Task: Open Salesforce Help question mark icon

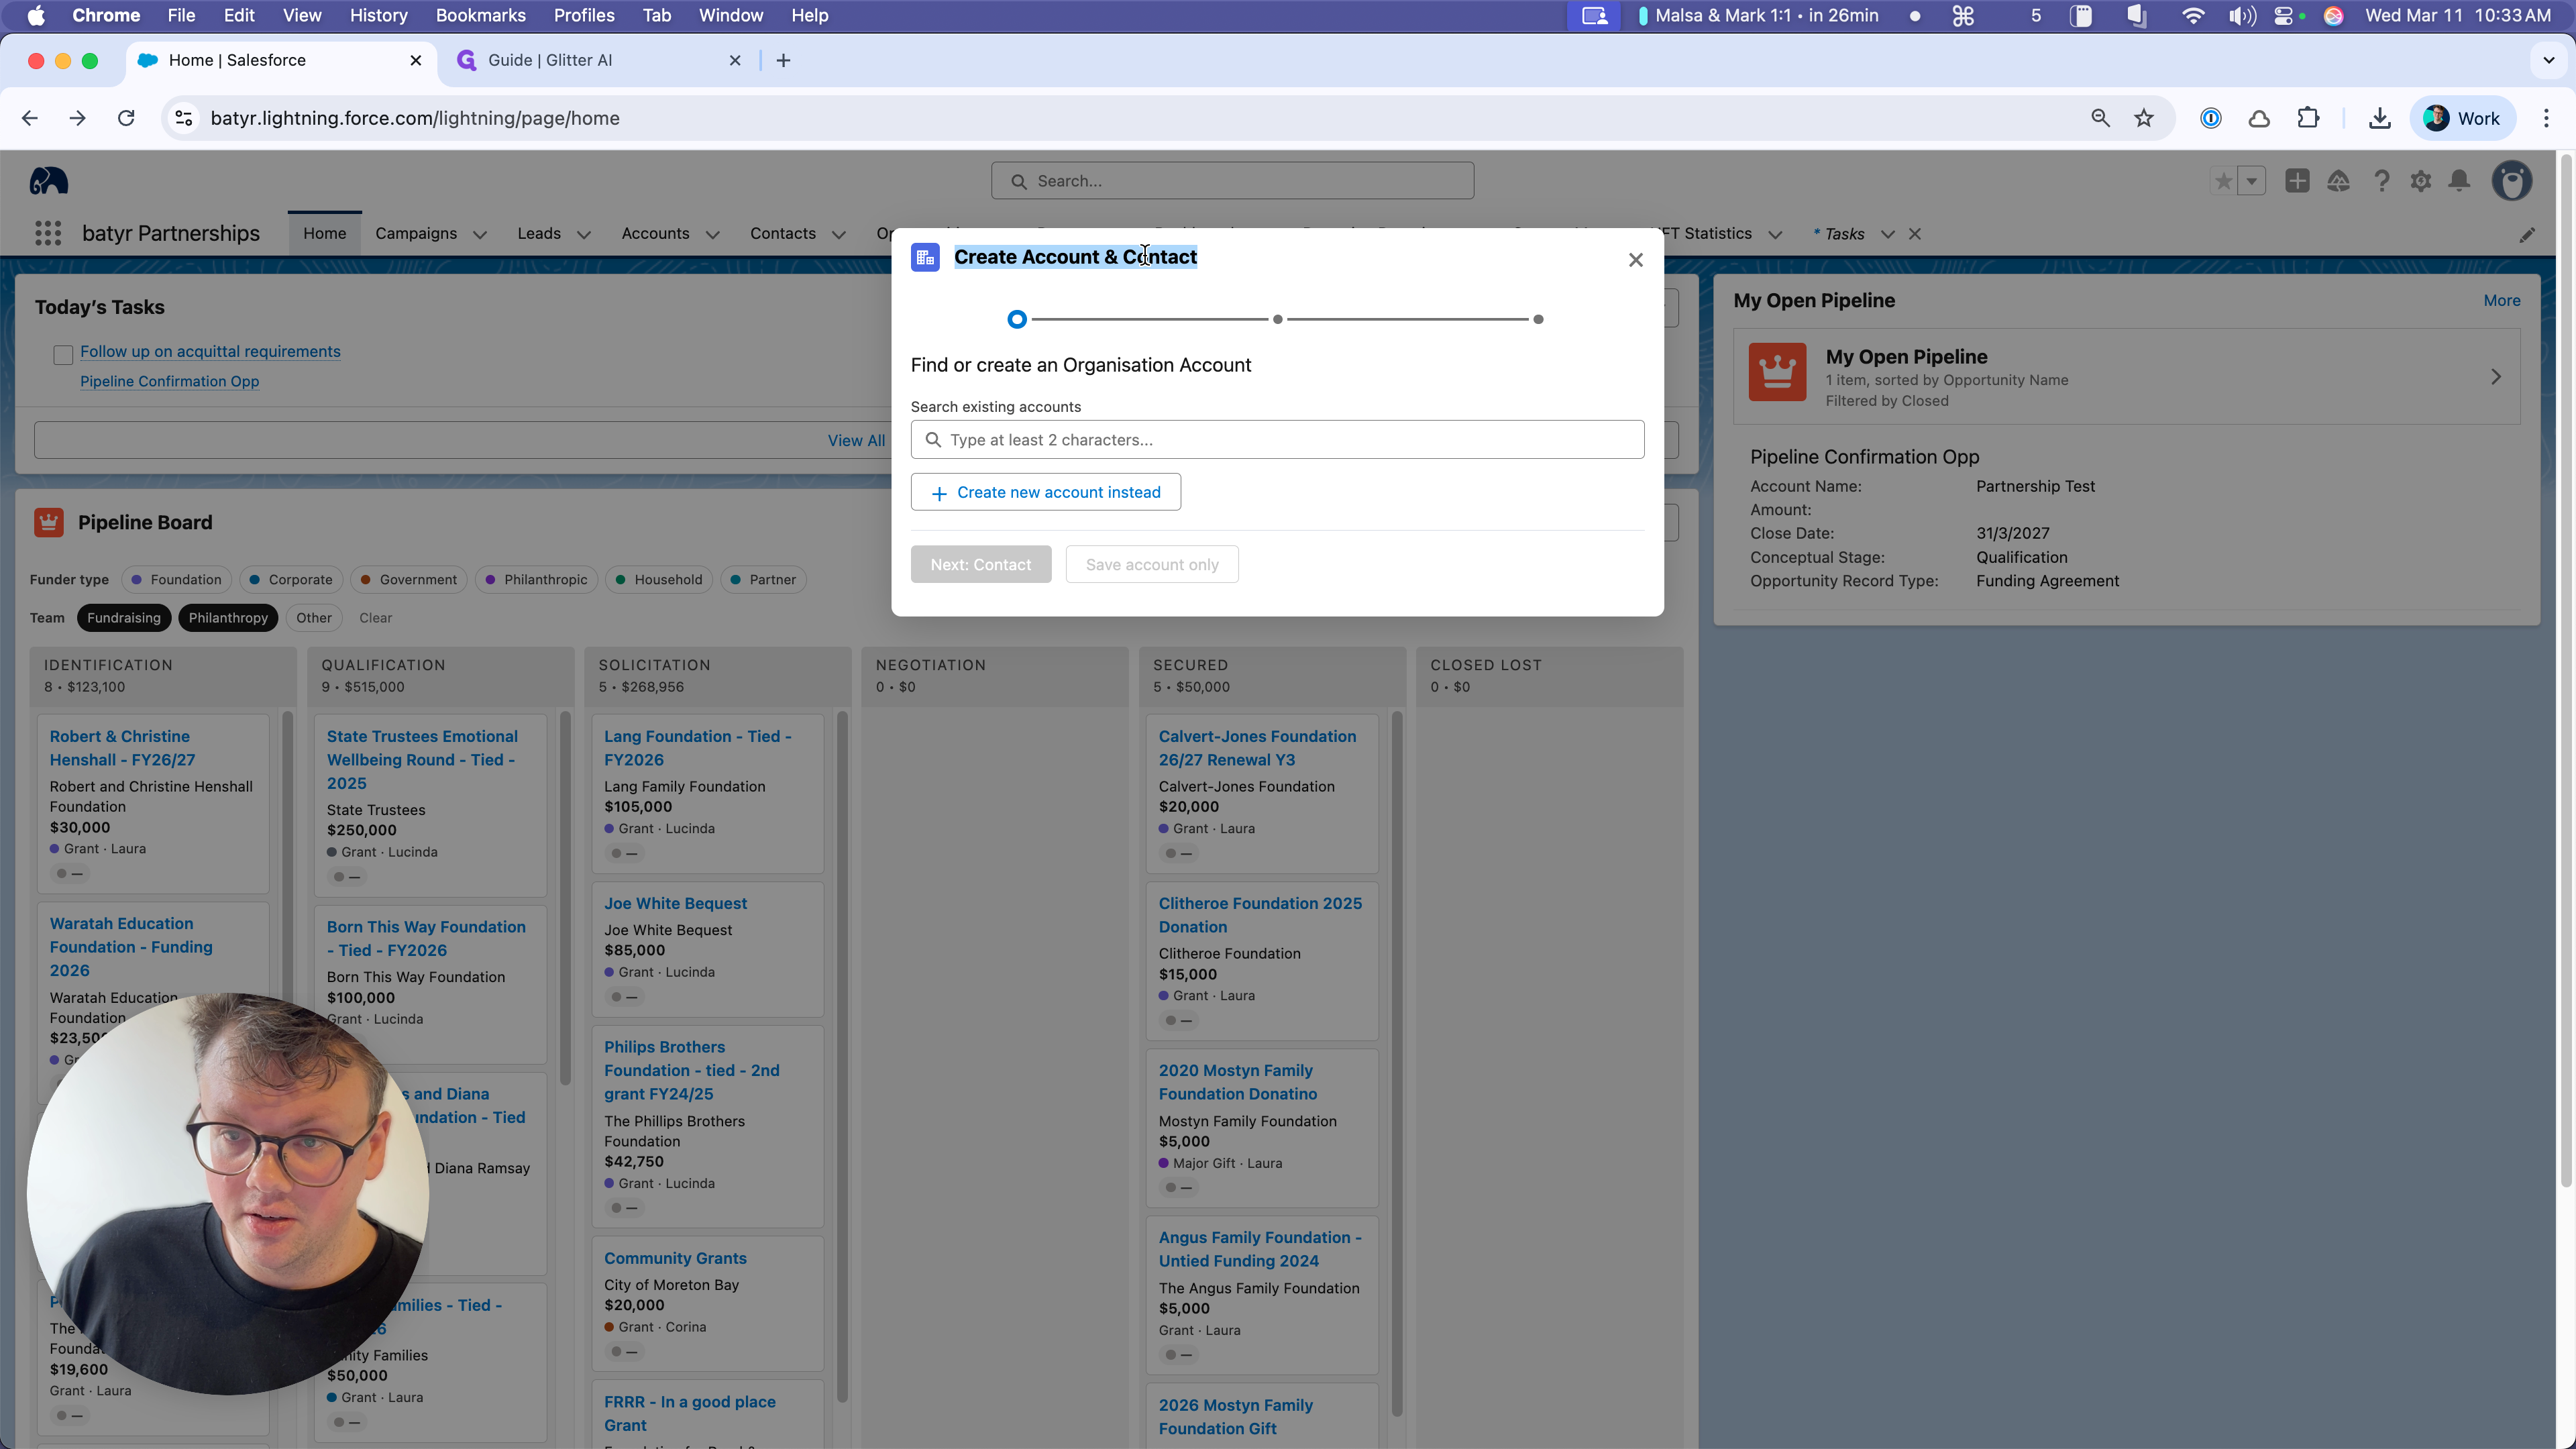Action: click(x=2381, y=181)
